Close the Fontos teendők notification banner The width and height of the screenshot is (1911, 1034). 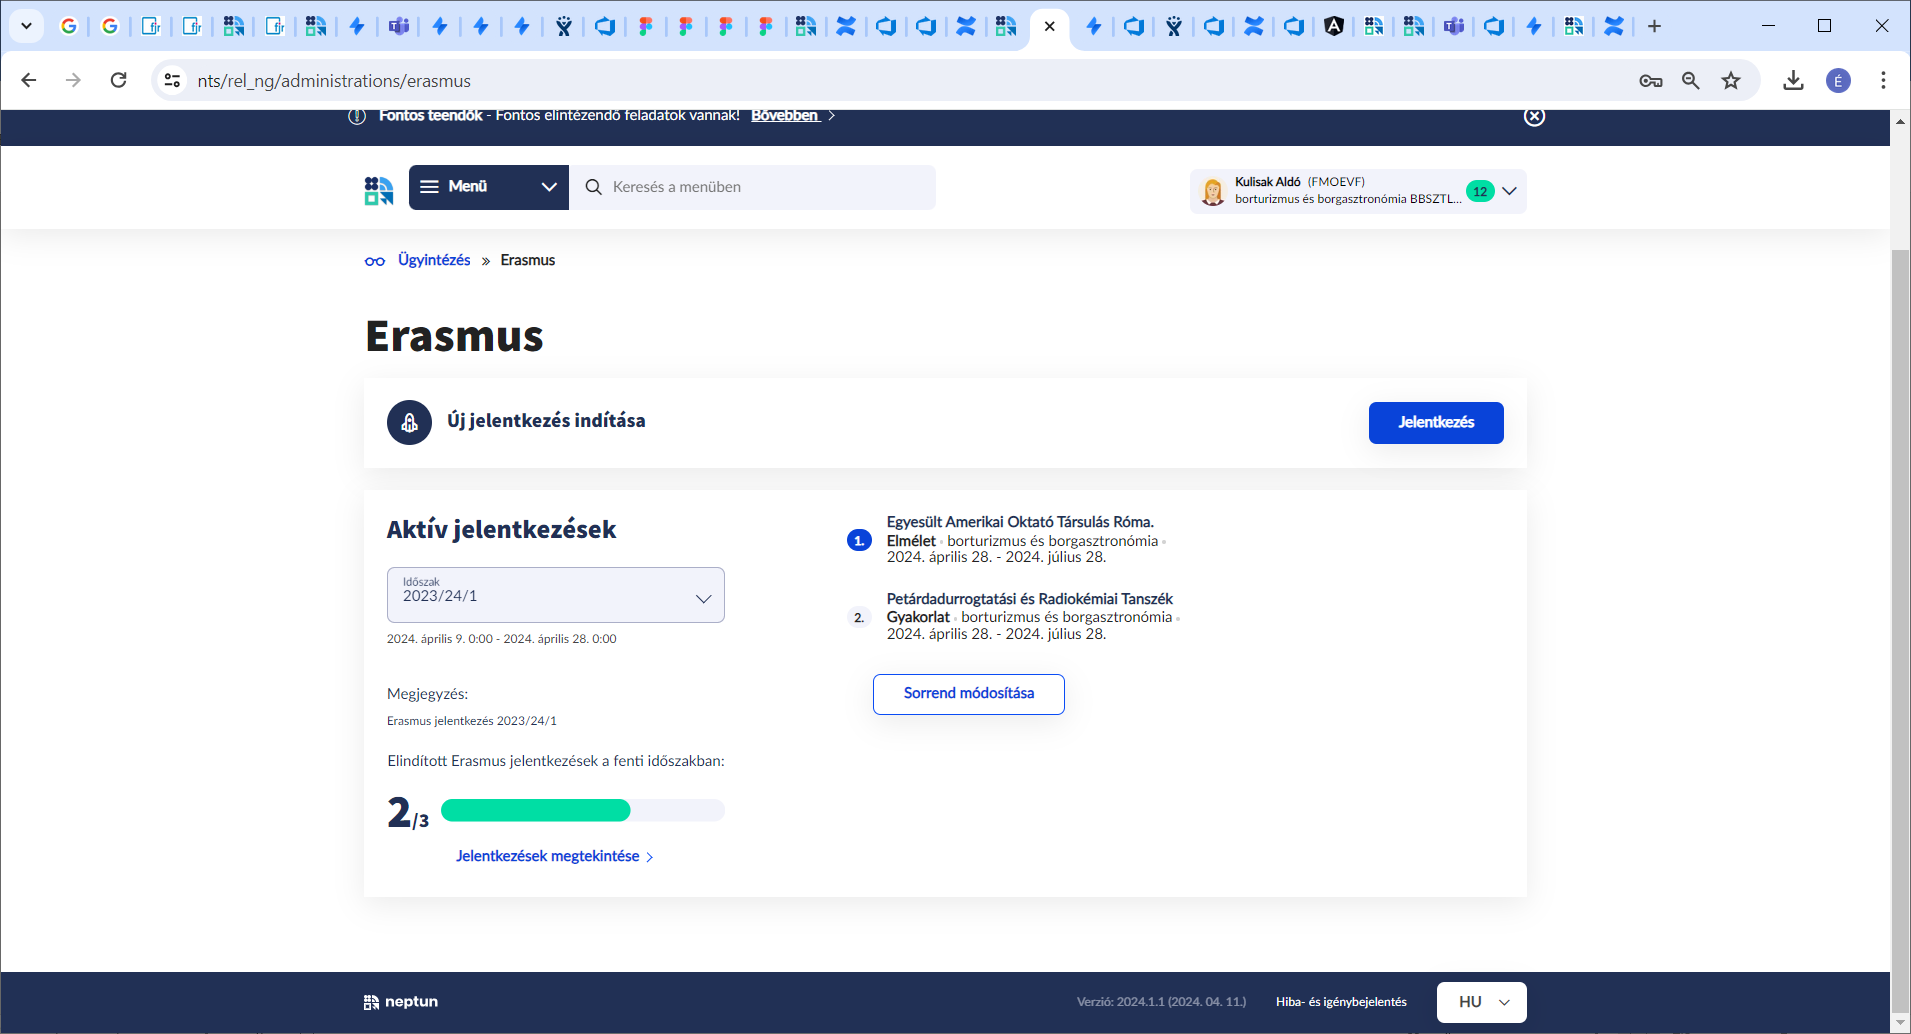tap(1534, 117)
